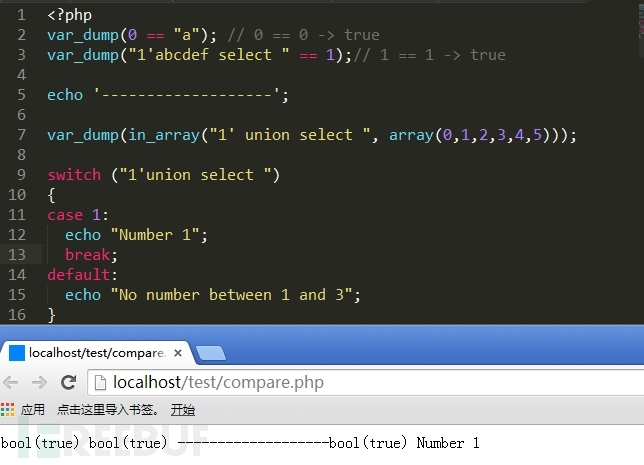
Task: Click the case 1 statement
Action: pos(78,215)
